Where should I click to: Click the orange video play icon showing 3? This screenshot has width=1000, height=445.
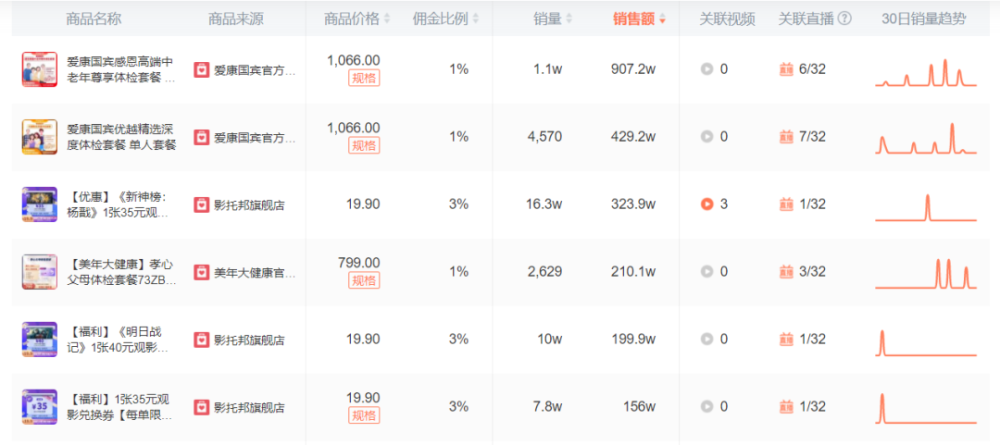pyautogui.click(x=707, y=204)
